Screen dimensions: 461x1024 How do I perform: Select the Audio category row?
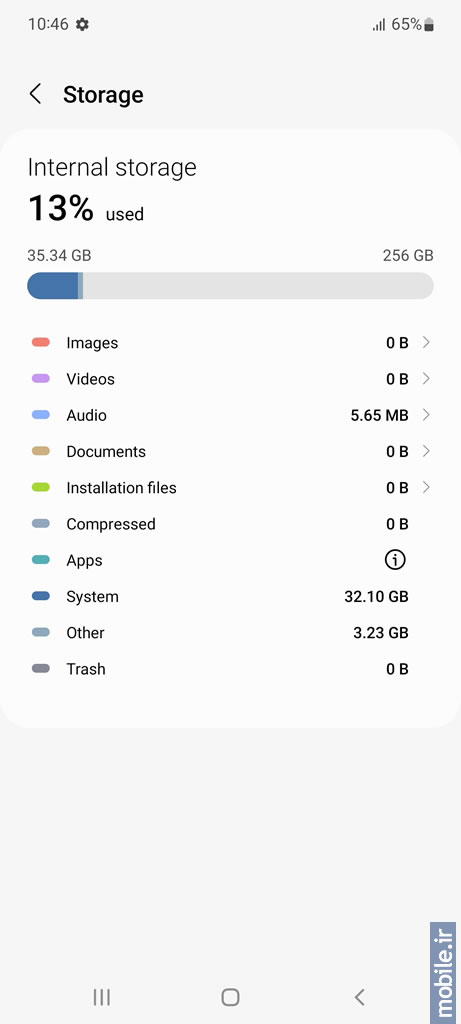[230, 415]
